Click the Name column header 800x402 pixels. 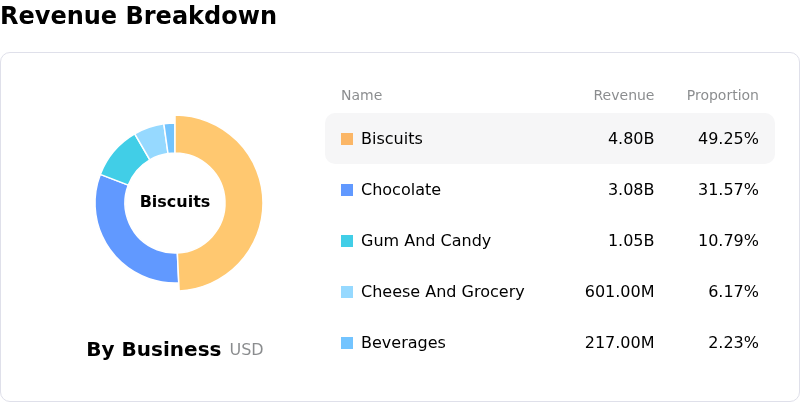tap(361, 95)
